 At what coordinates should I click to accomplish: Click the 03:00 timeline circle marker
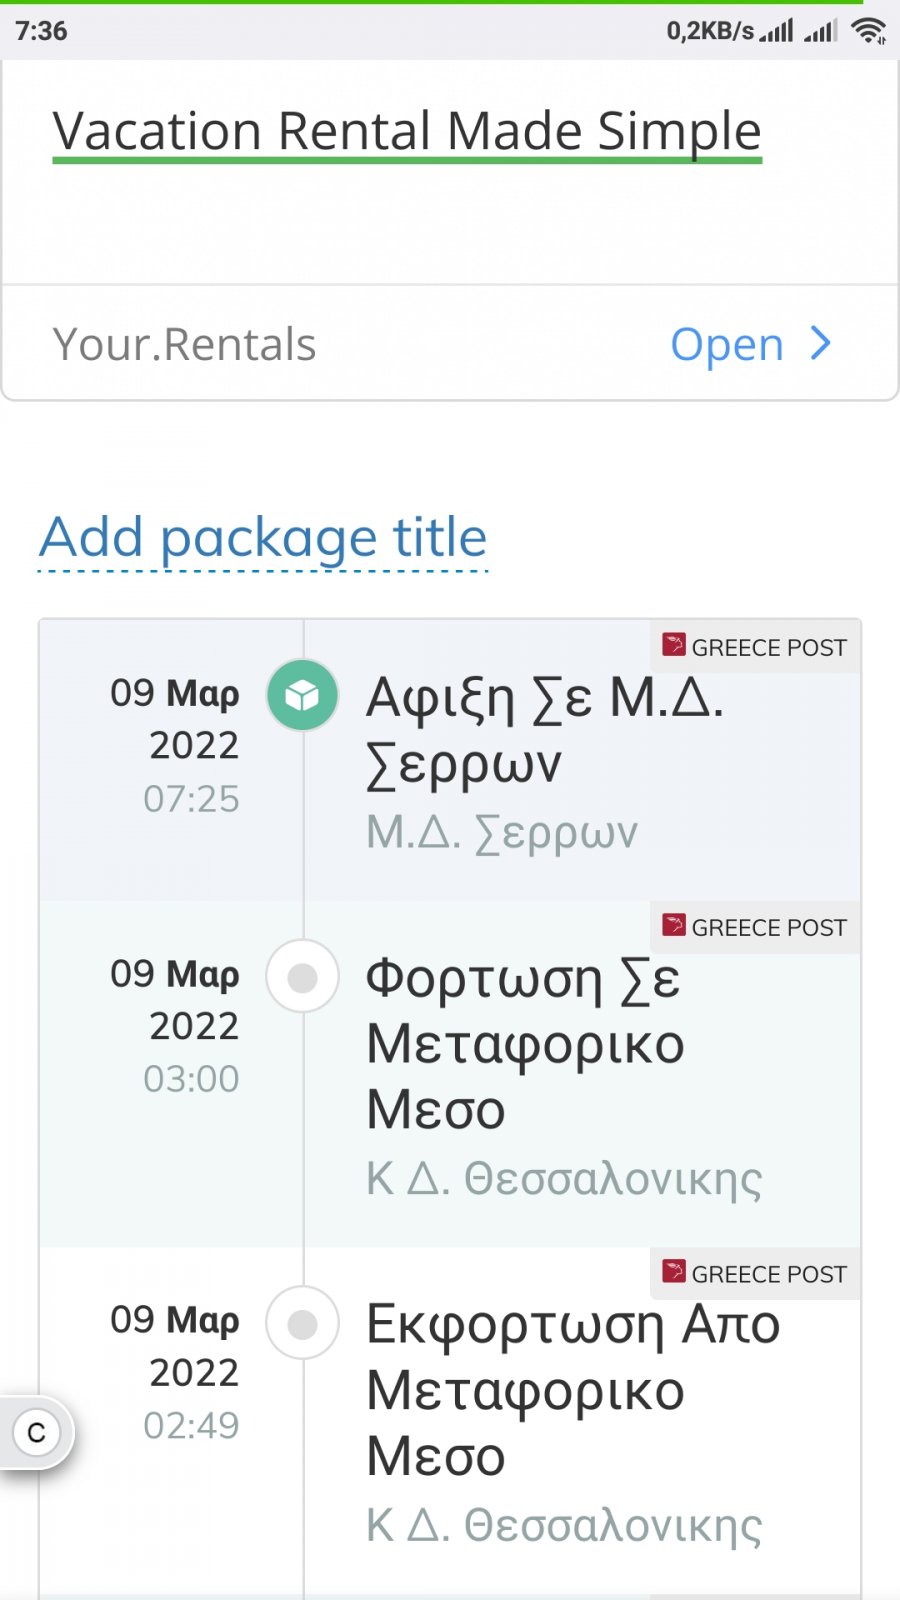coord(302,976)
